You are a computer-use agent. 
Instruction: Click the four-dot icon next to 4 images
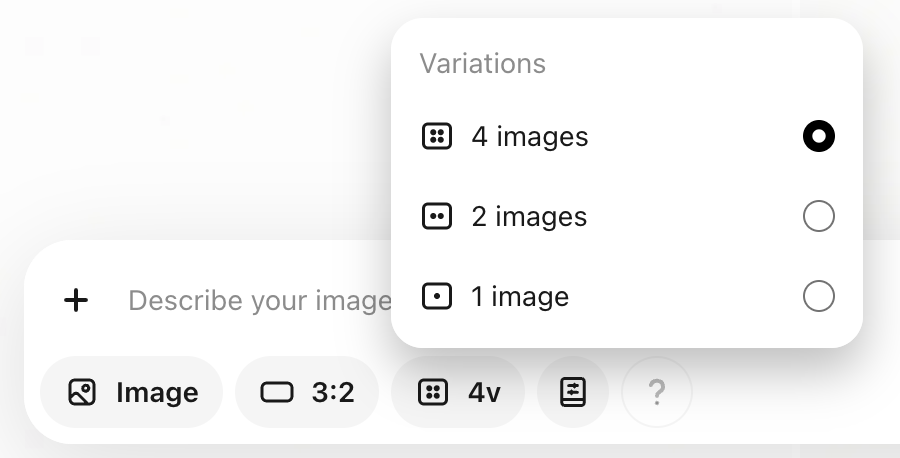coord(437,136)
